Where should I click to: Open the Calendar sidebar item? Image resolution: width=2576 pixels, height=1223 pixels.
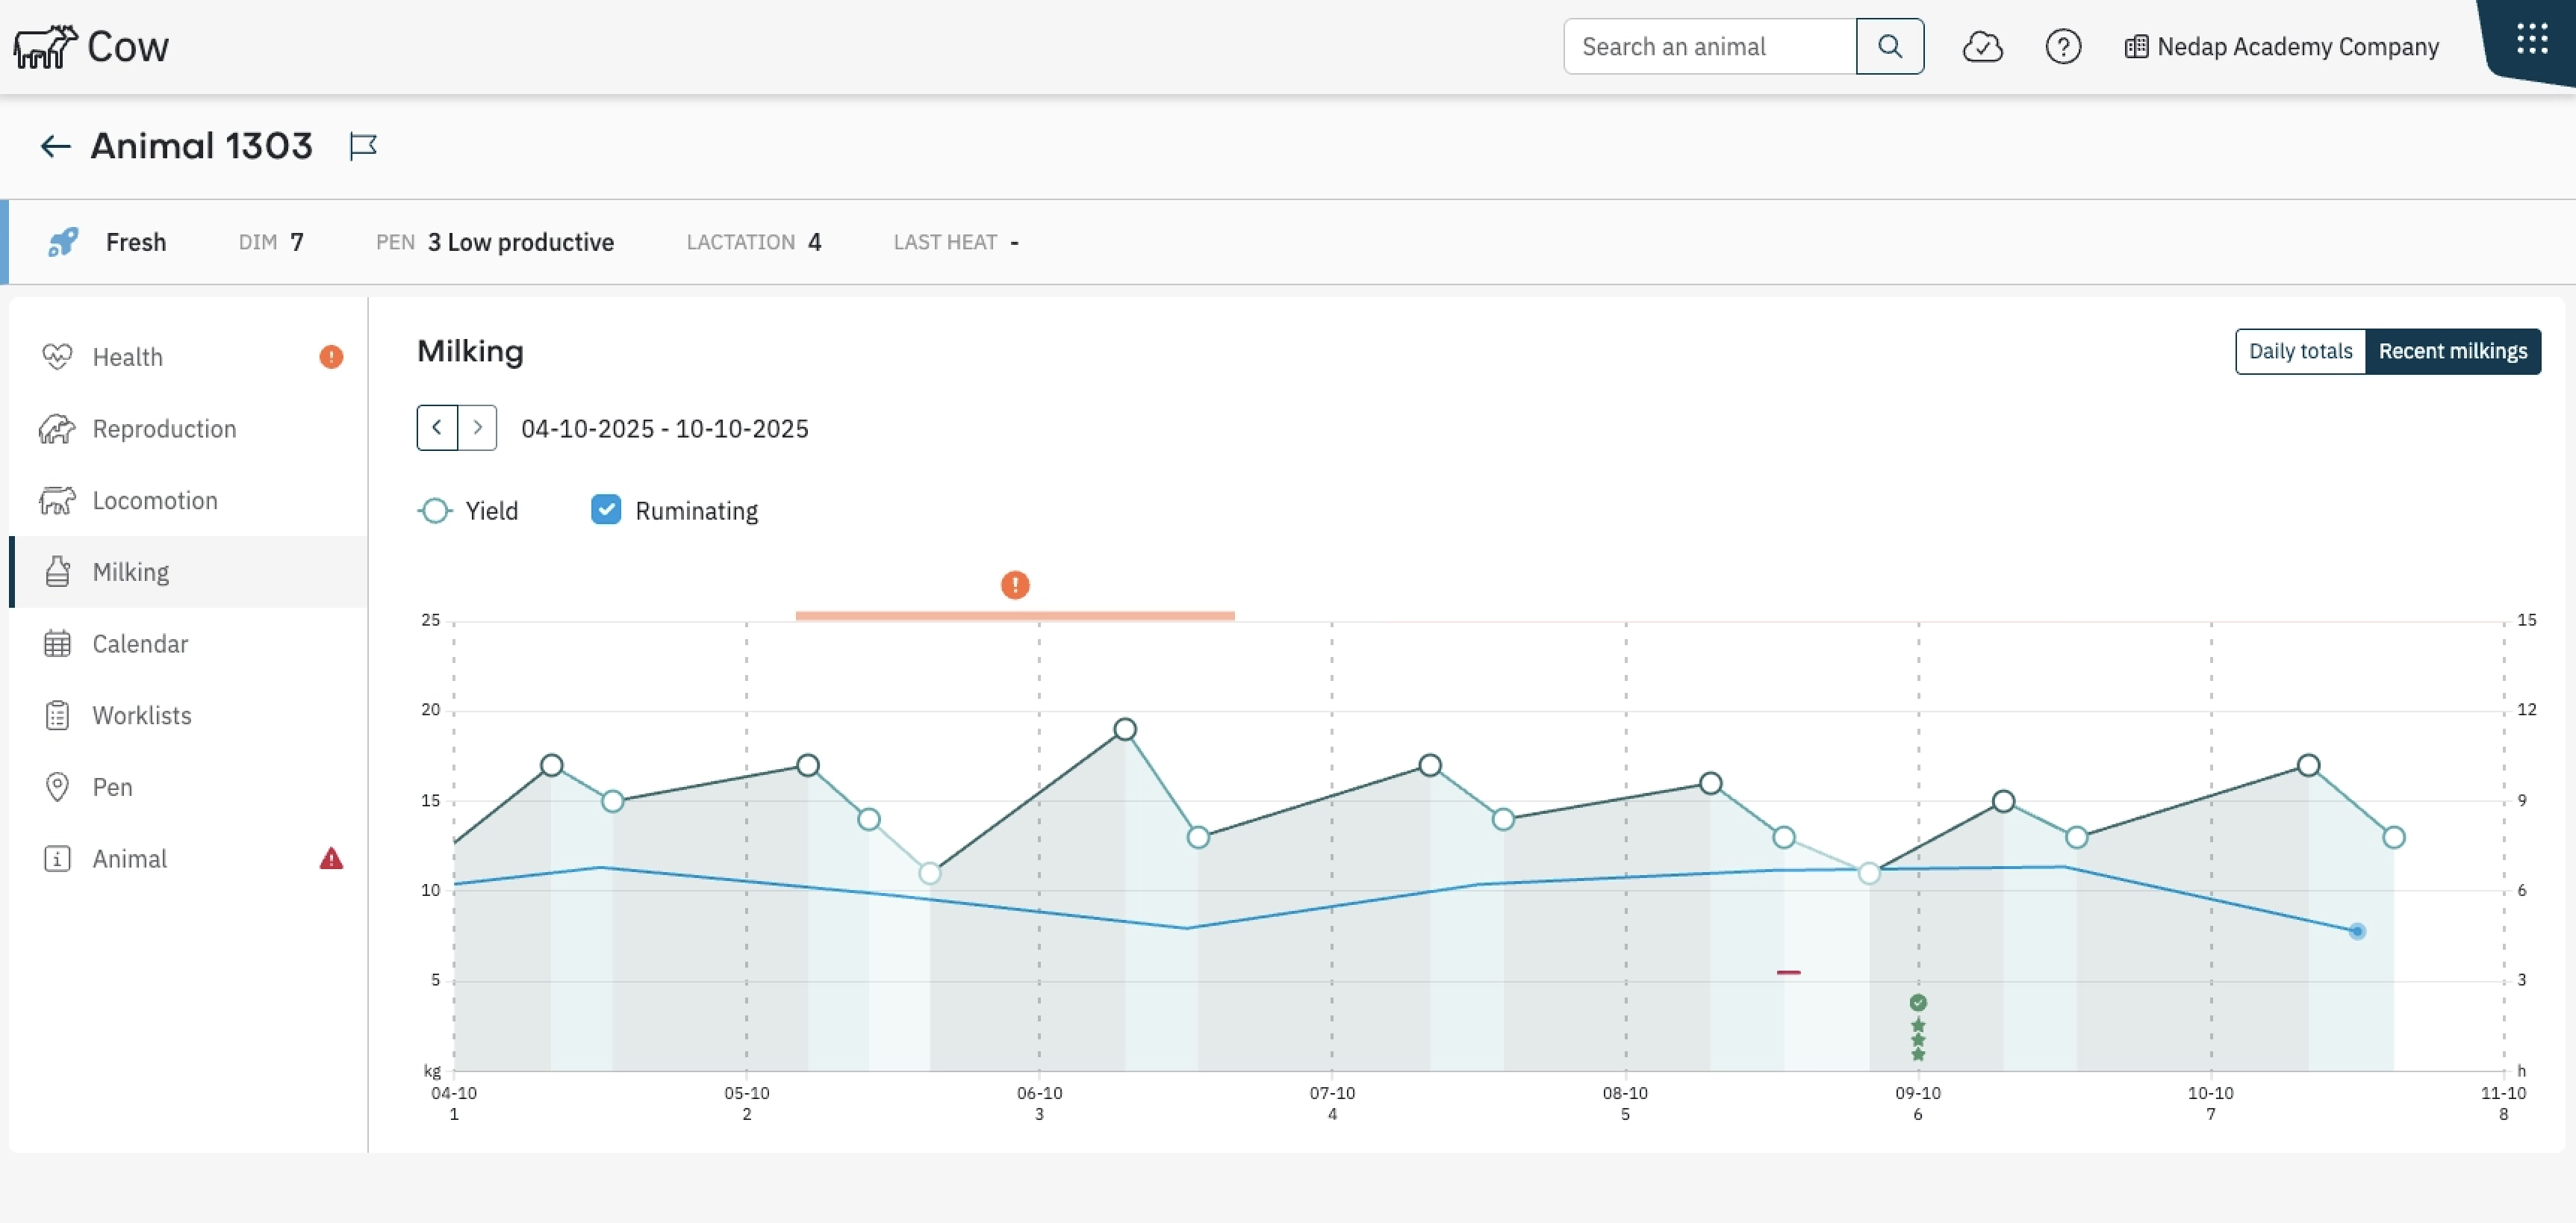click(140, 644)
